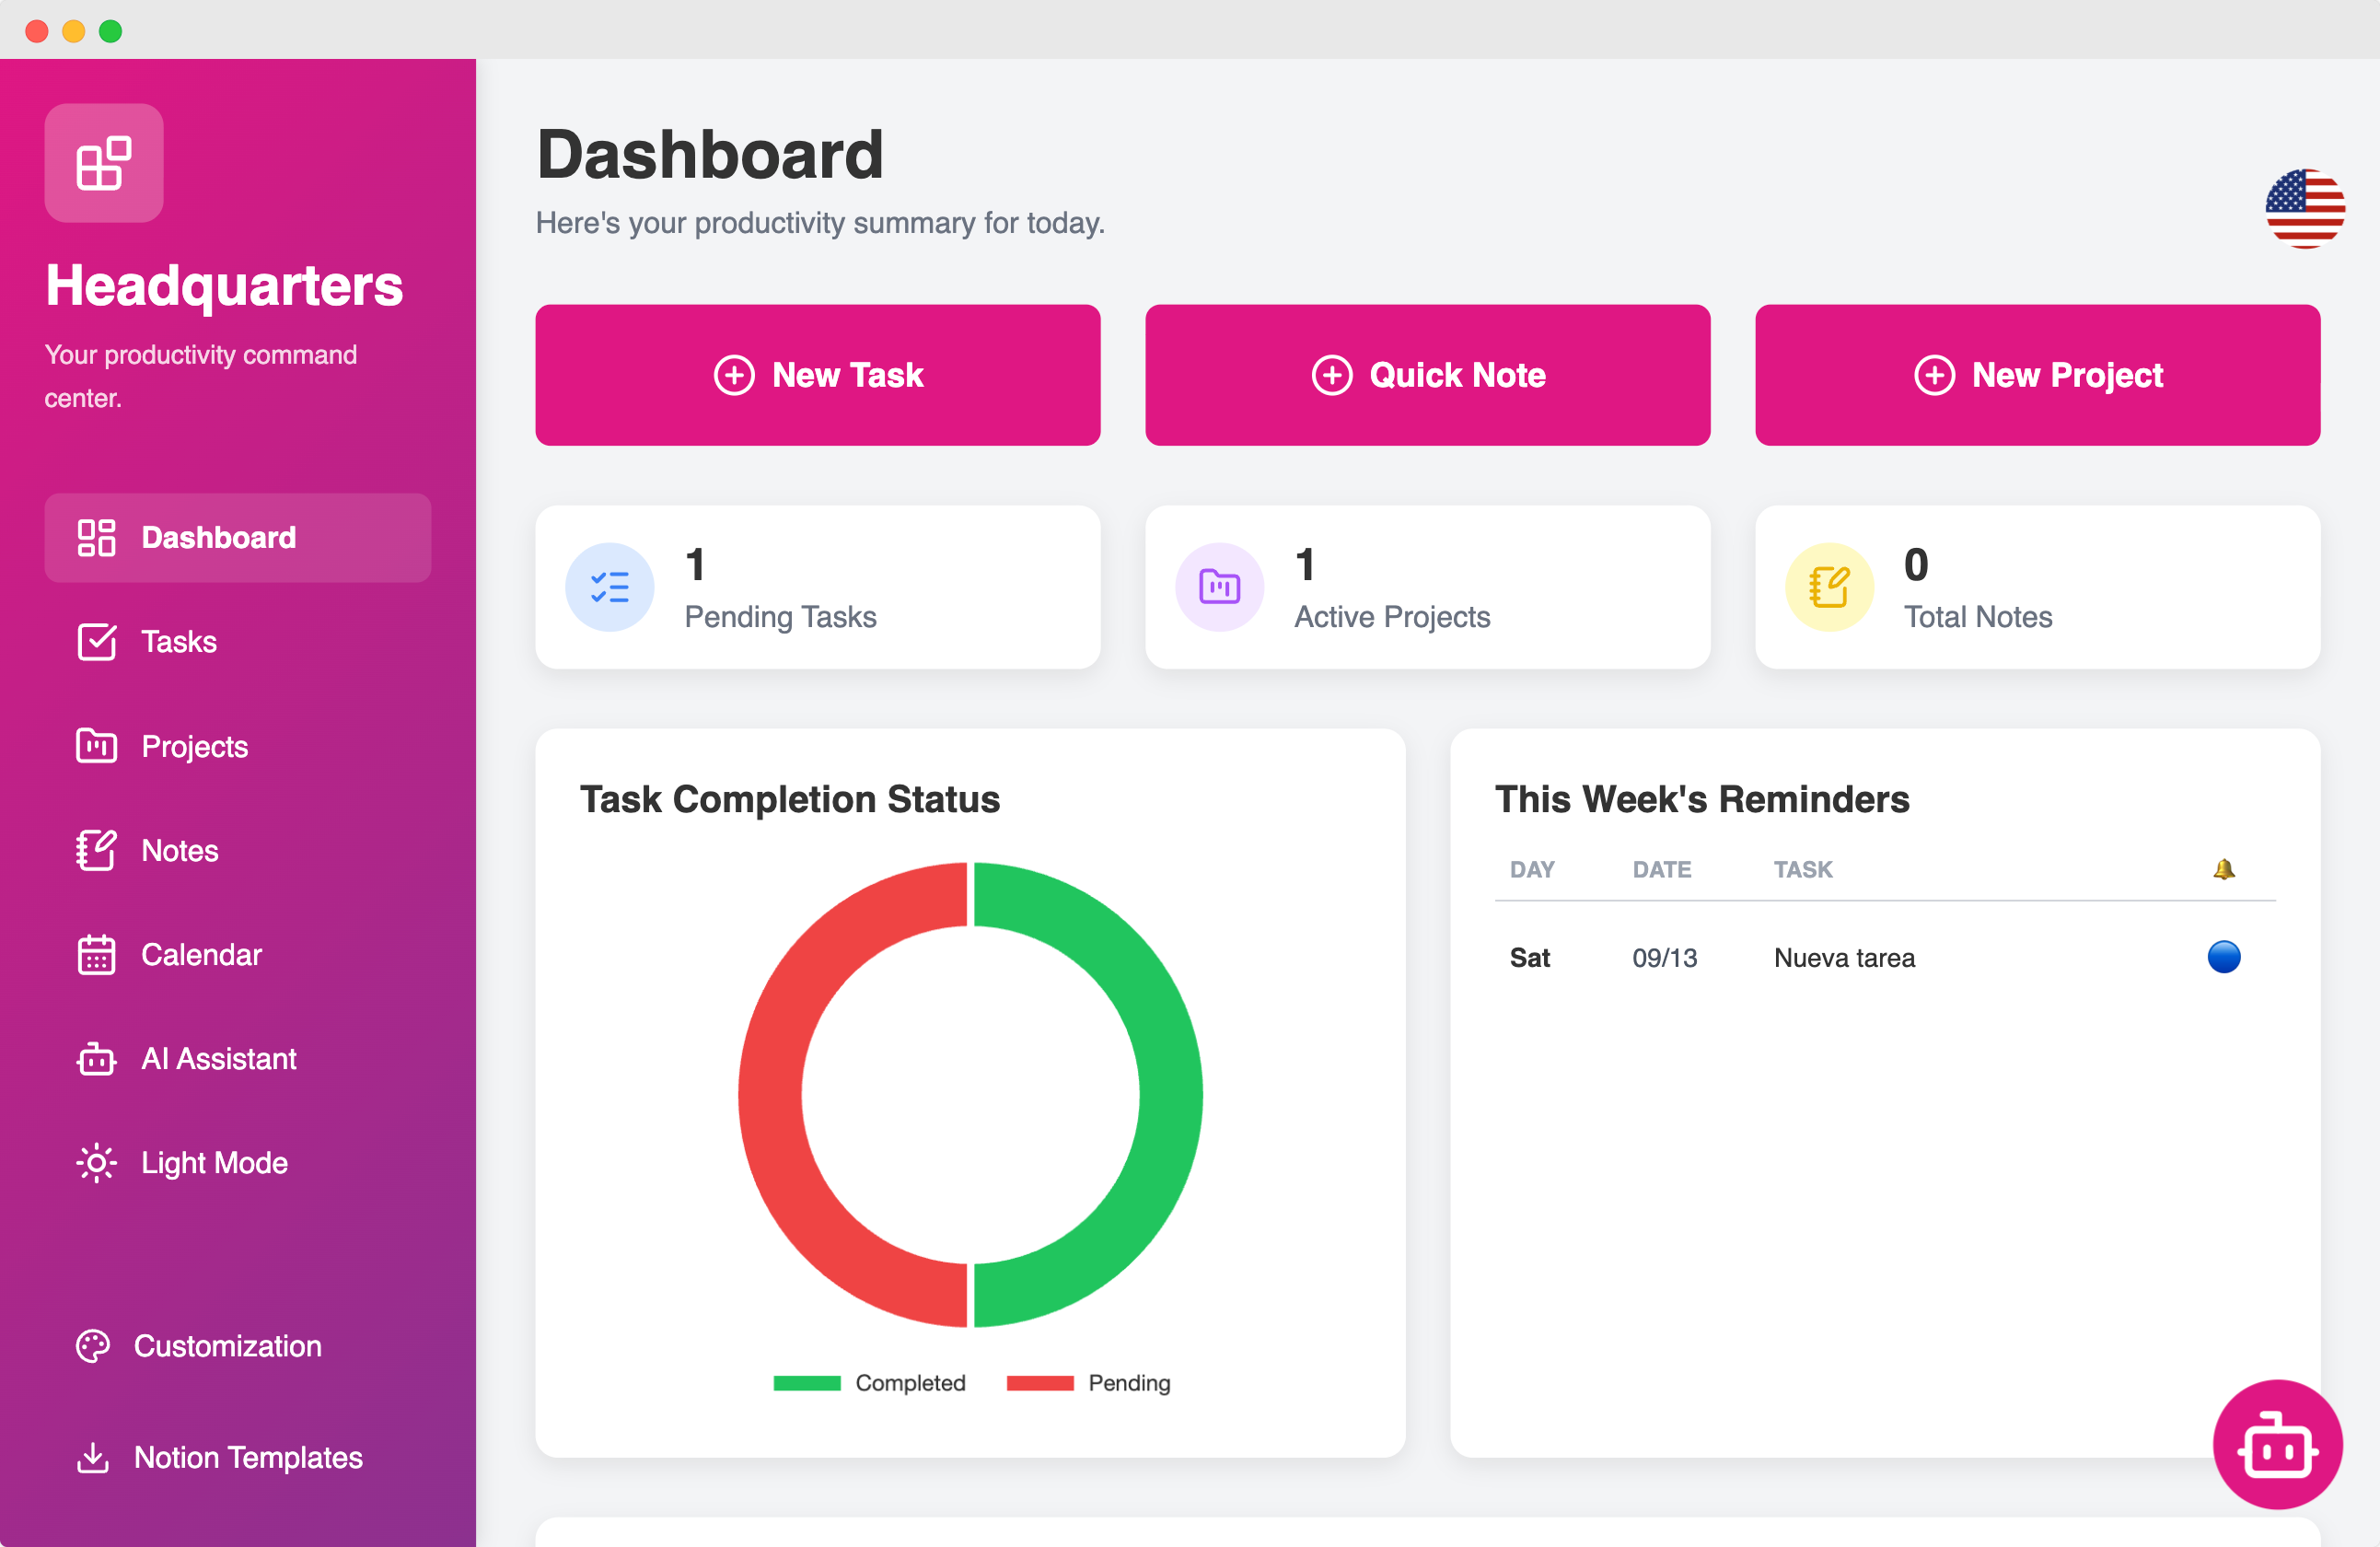Click the bell icon in reminders header

pos(2223,869)
